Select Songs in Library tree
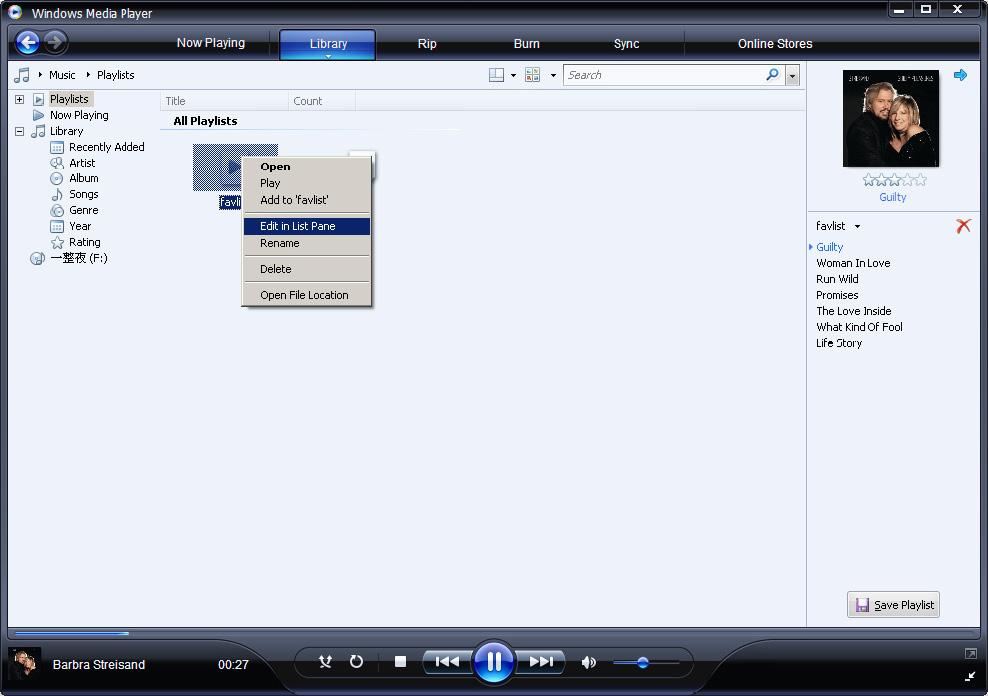The height and width of the screenshot is (696, 988). click(83, 194)
